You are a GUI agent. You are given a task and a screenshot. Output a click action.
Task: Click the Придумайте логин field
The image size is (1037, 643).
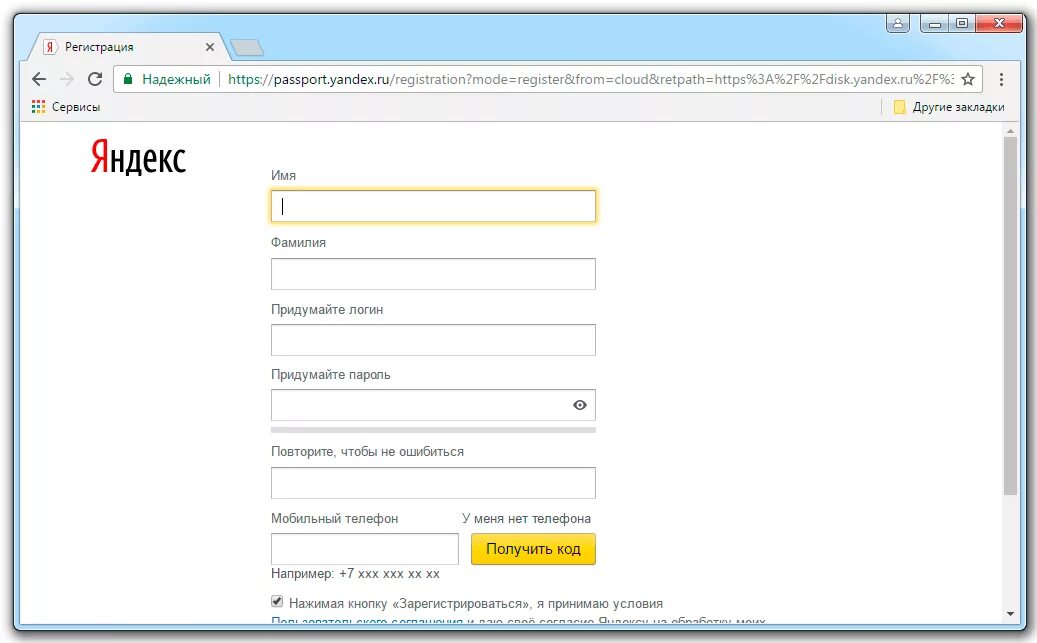point(433,340)
